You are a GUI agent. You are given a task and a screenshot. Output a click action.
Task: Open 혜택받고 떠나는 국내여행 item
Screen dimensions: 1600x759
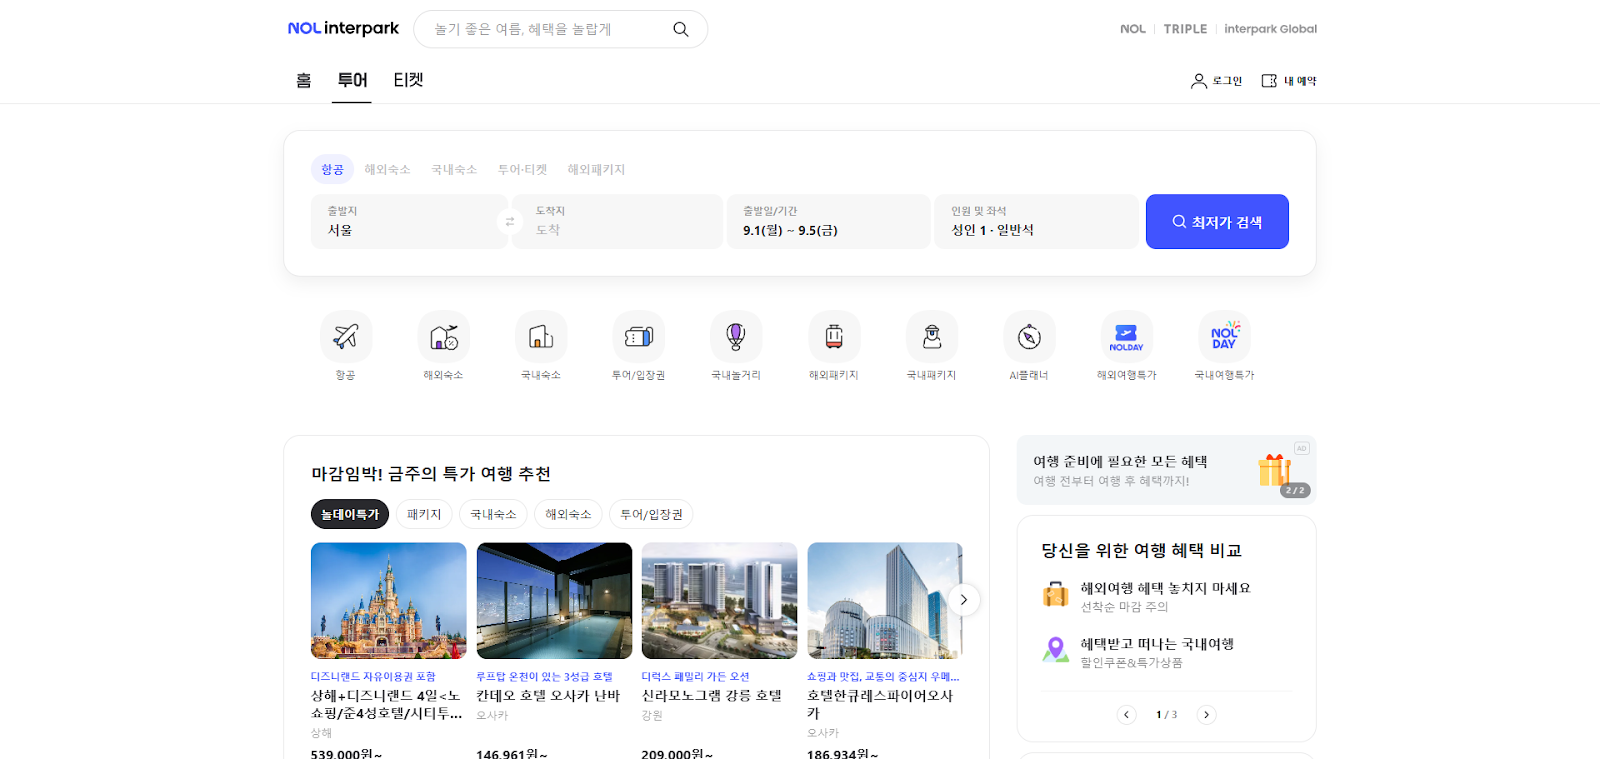point(1166,652)
